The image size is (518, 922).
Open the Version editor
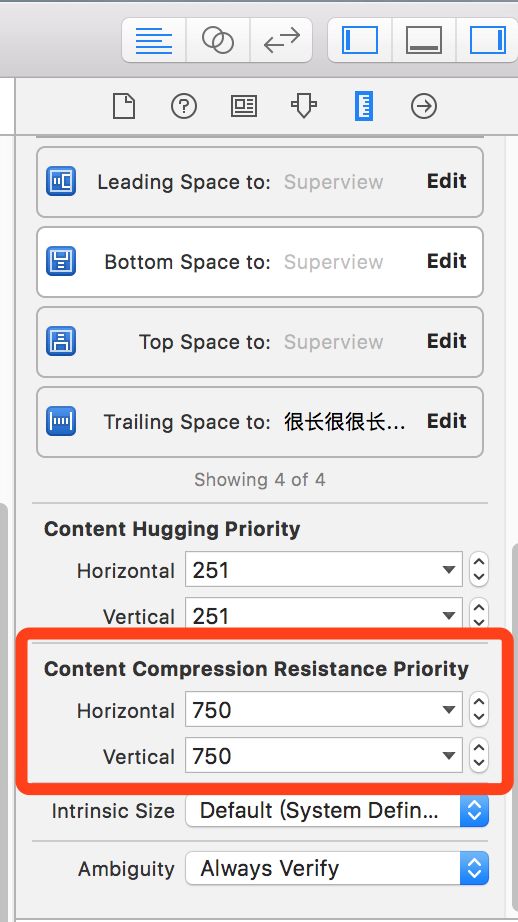[x=281, y=40]
